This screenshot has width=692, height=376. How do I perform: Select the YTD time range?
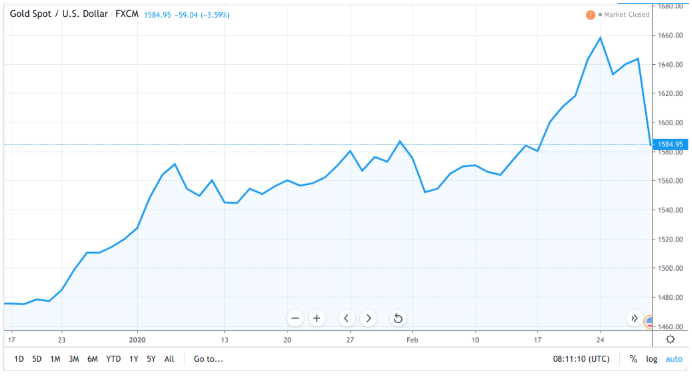(x=113, y=359)
